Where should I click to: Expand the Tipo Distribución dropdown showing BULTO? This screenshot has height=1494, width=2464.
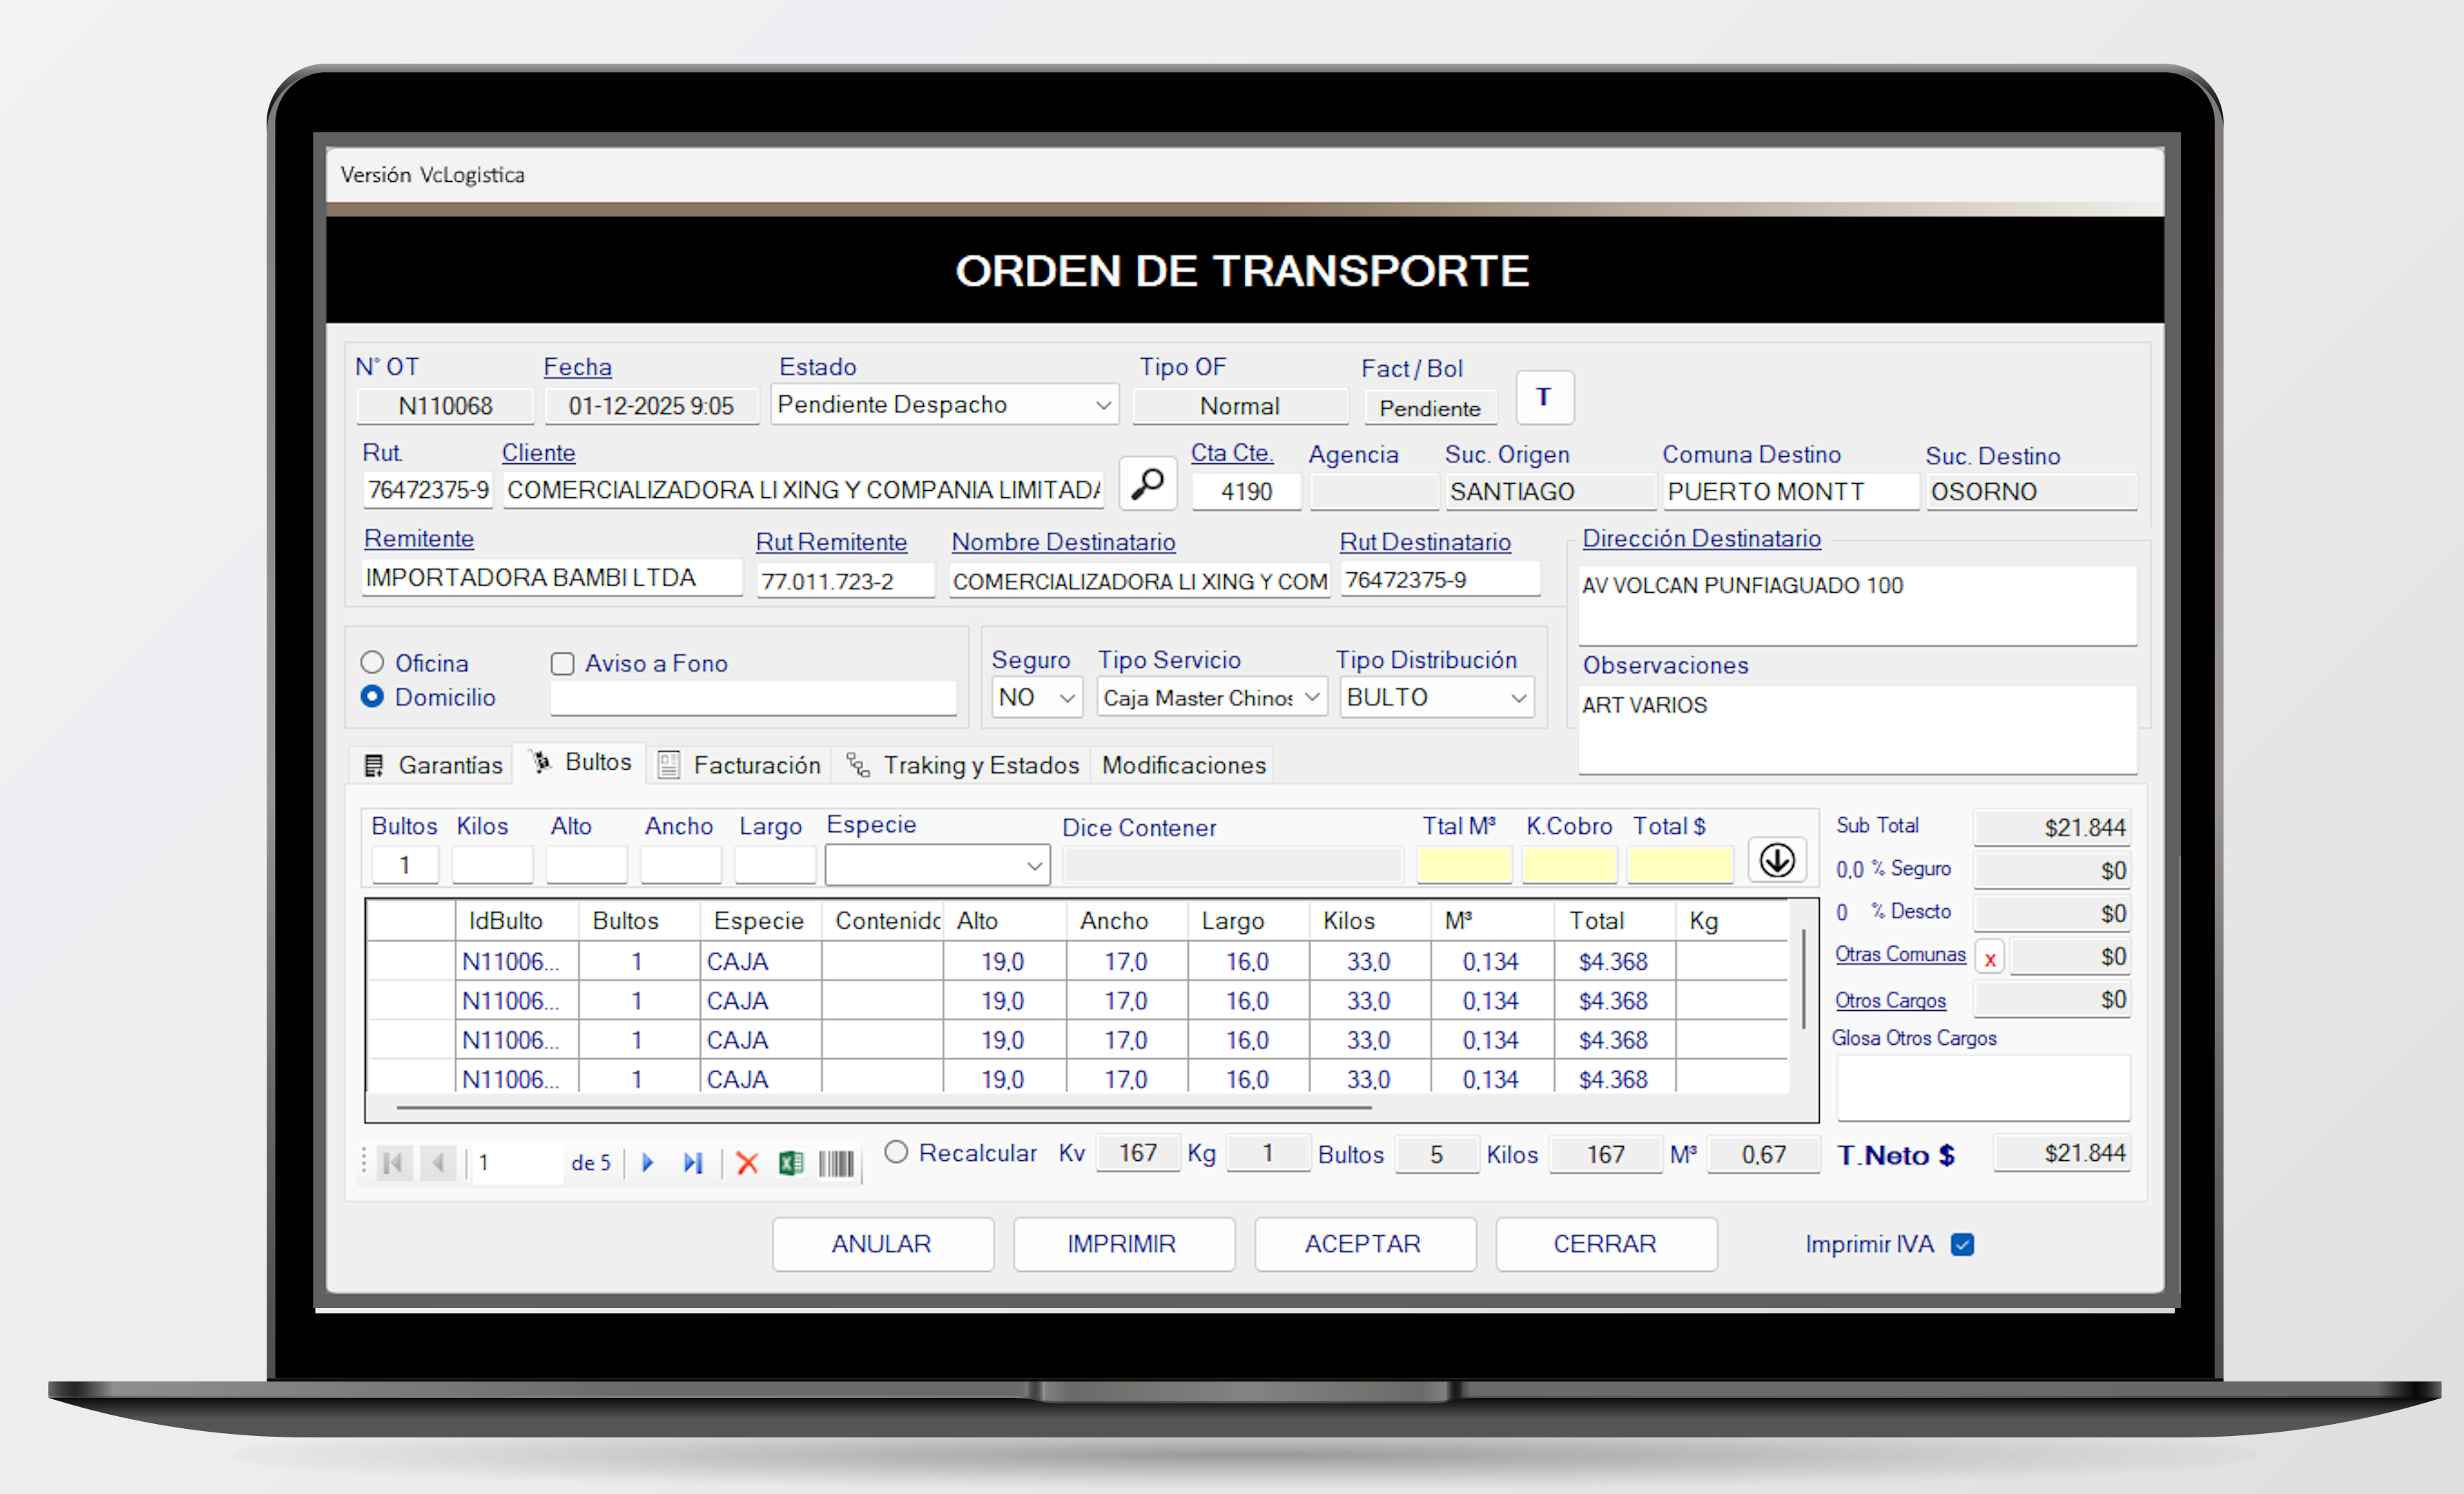point(1437,697)
